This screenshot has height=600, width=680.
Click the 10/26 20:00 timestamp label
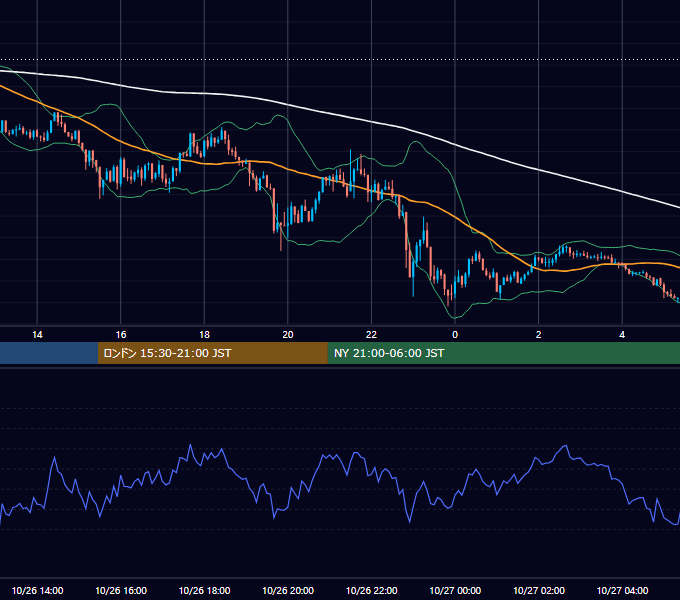pyautogui.click(x=288, y=590)
